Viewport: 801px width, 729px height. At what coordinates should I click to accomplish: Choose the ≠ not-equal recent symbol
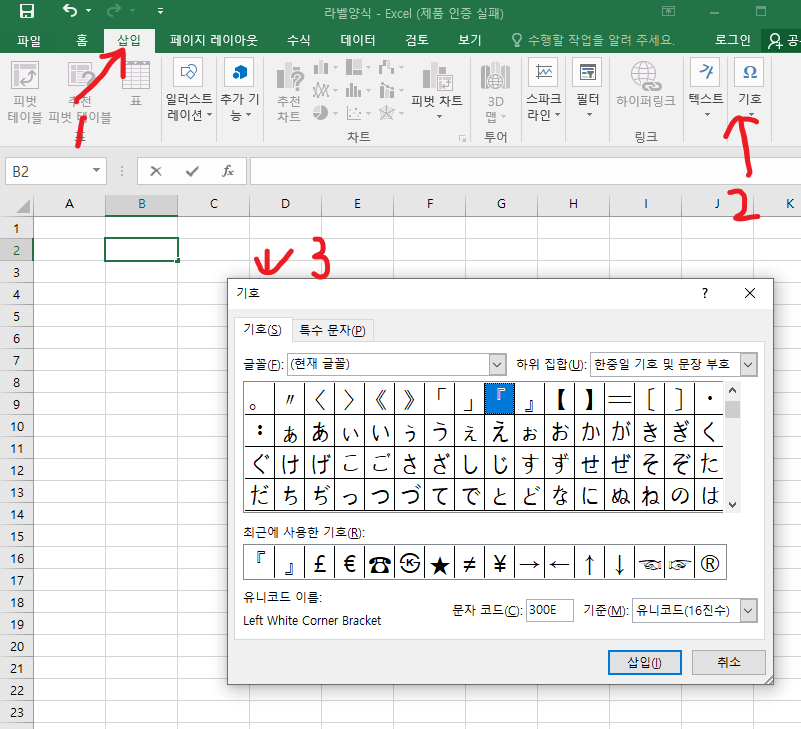click(469, 563)
